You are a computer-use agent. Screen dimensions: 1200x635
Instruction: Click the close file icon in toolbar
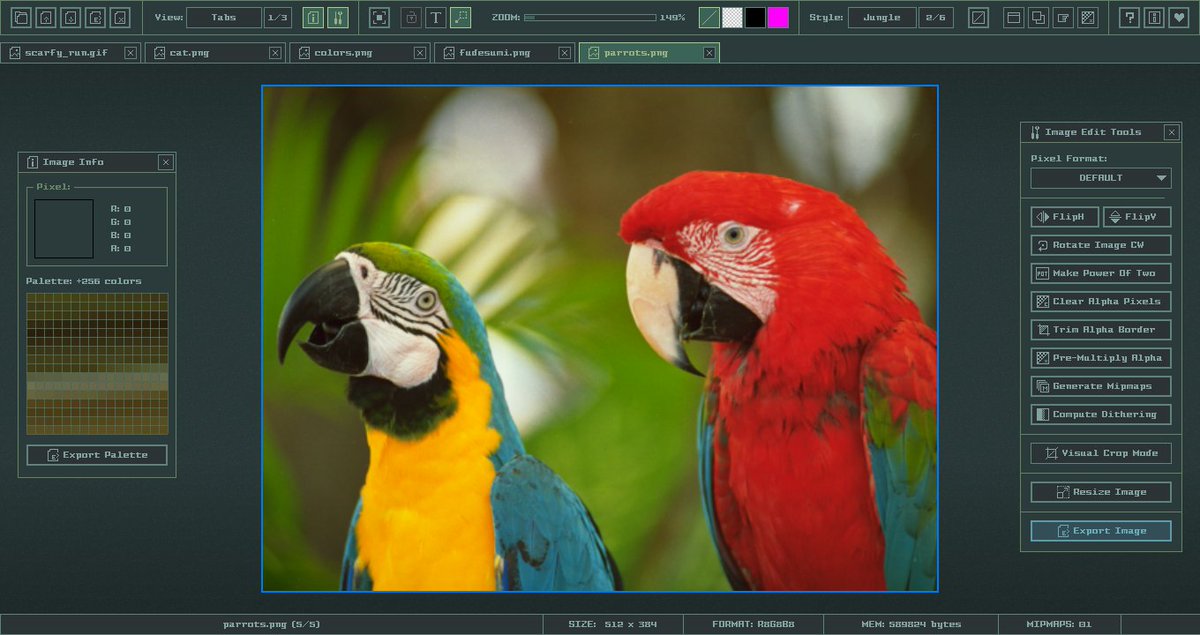point(120,17)
